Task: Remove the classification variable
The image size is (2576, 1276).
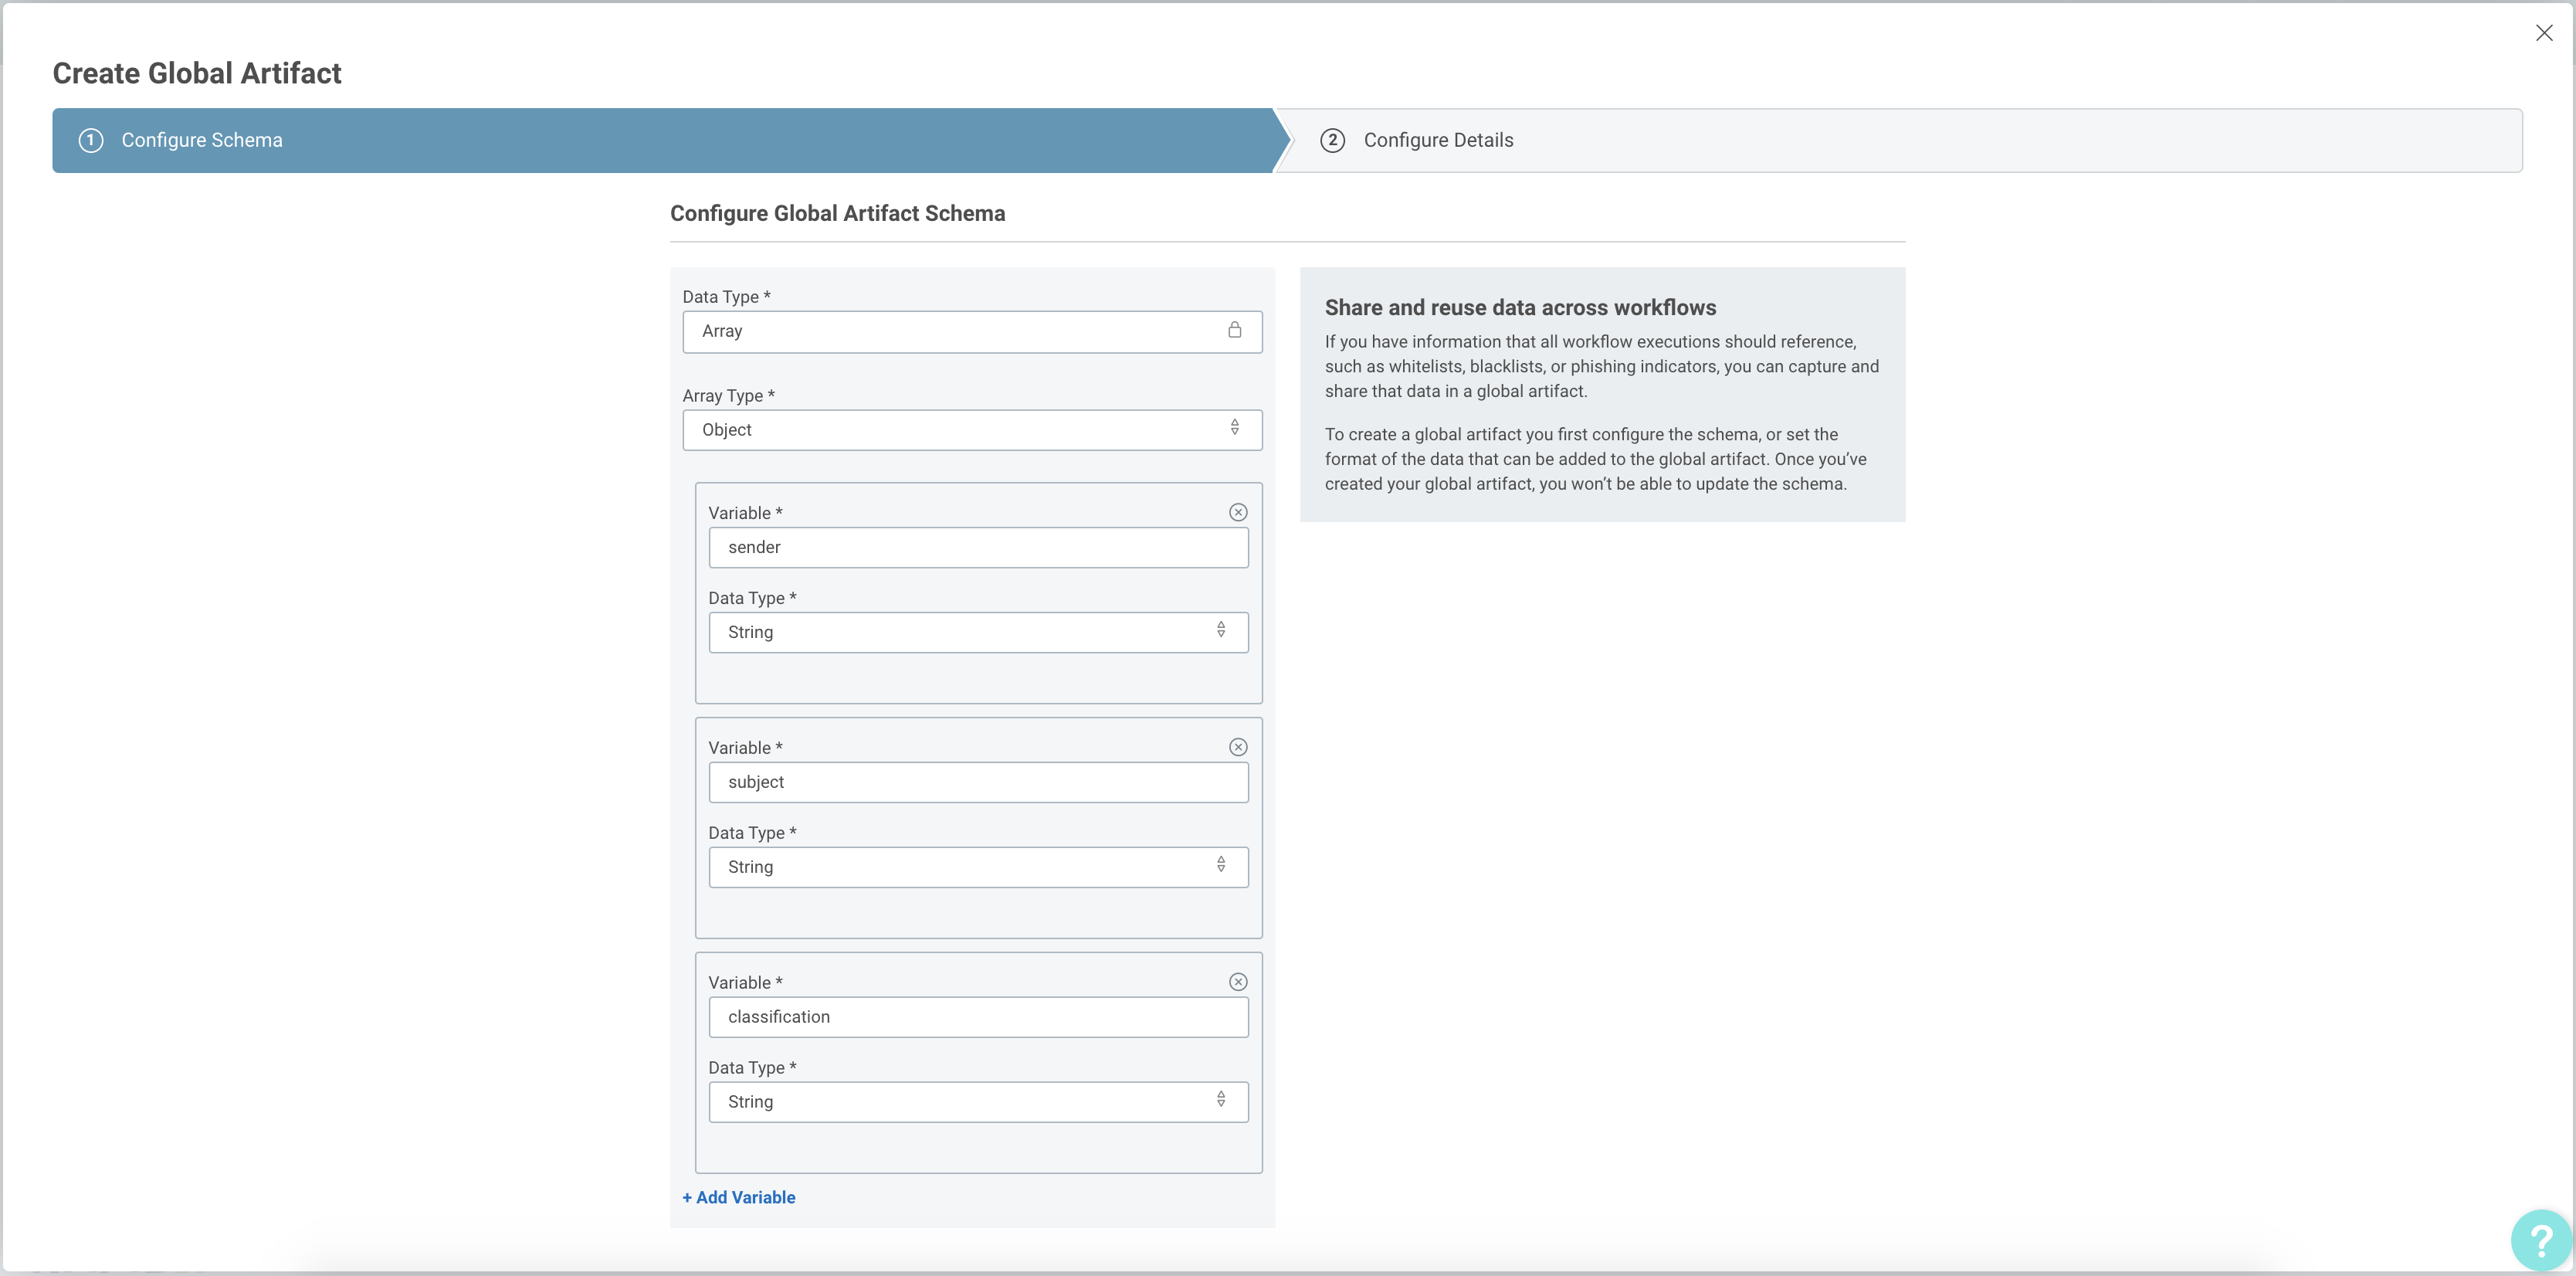Action: coord(1239,981)
